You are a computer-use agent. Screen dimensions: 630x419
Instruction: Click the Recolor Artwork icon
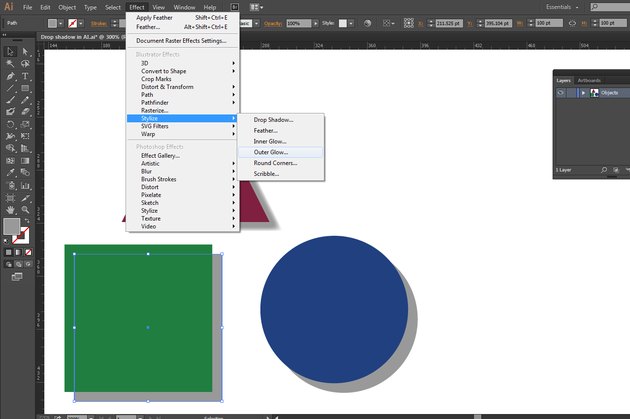click(367, 23)
